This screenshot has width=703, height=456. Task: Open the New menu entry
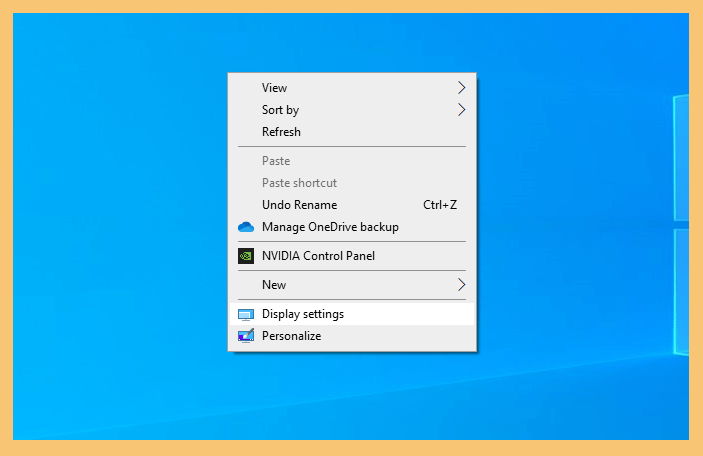352,285
